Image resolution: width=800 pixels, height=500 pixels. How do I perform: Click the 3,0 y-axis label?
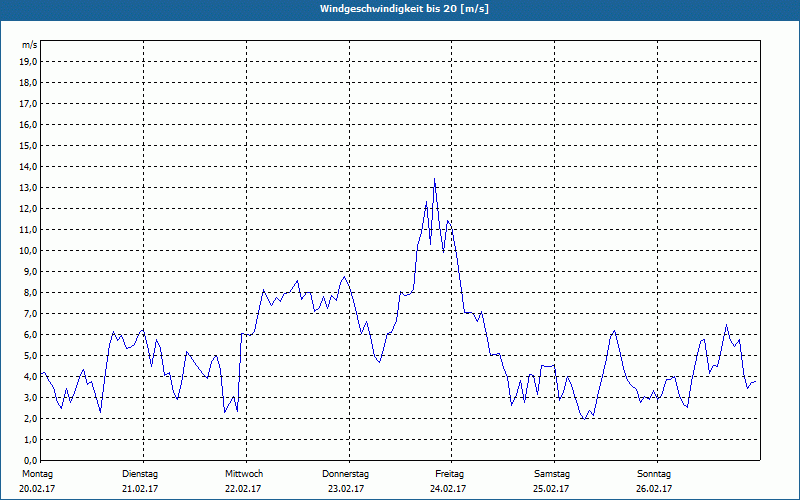30,397
